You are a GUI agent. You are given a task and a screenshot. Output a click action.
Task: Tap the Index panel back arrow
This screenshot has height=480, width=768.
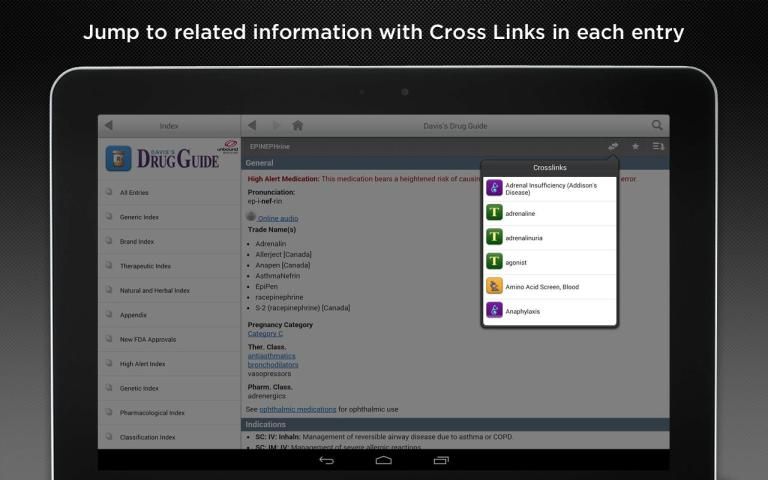pos(109,126)
